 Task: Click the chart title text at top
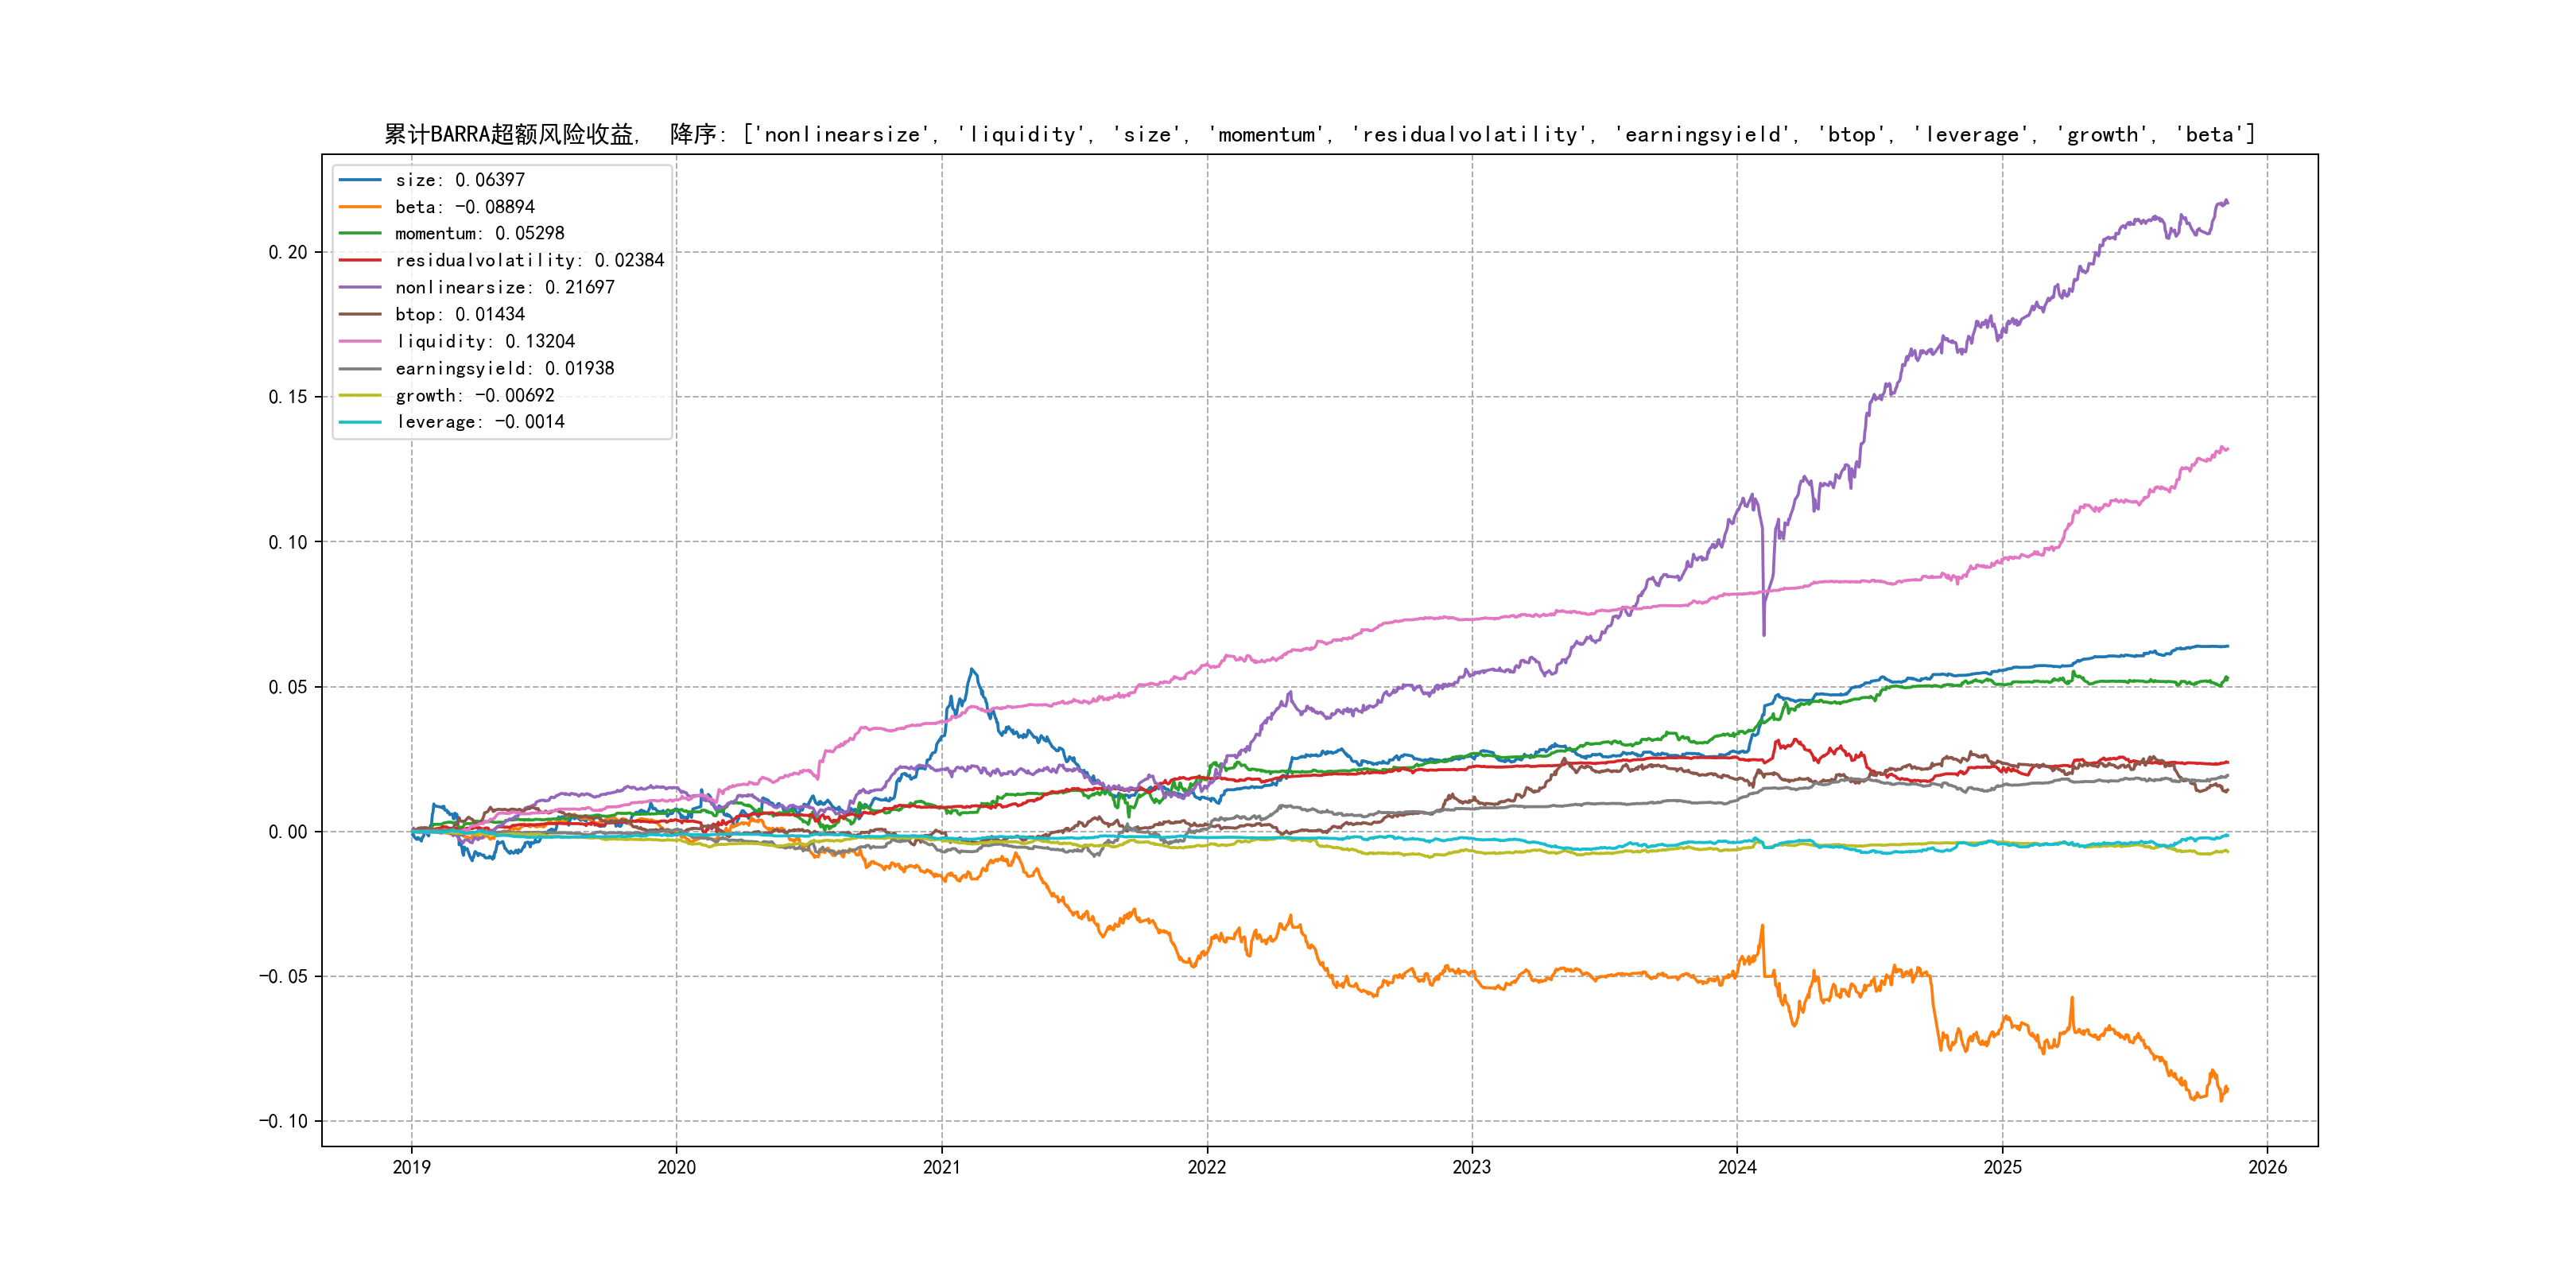pos(1319,135)
